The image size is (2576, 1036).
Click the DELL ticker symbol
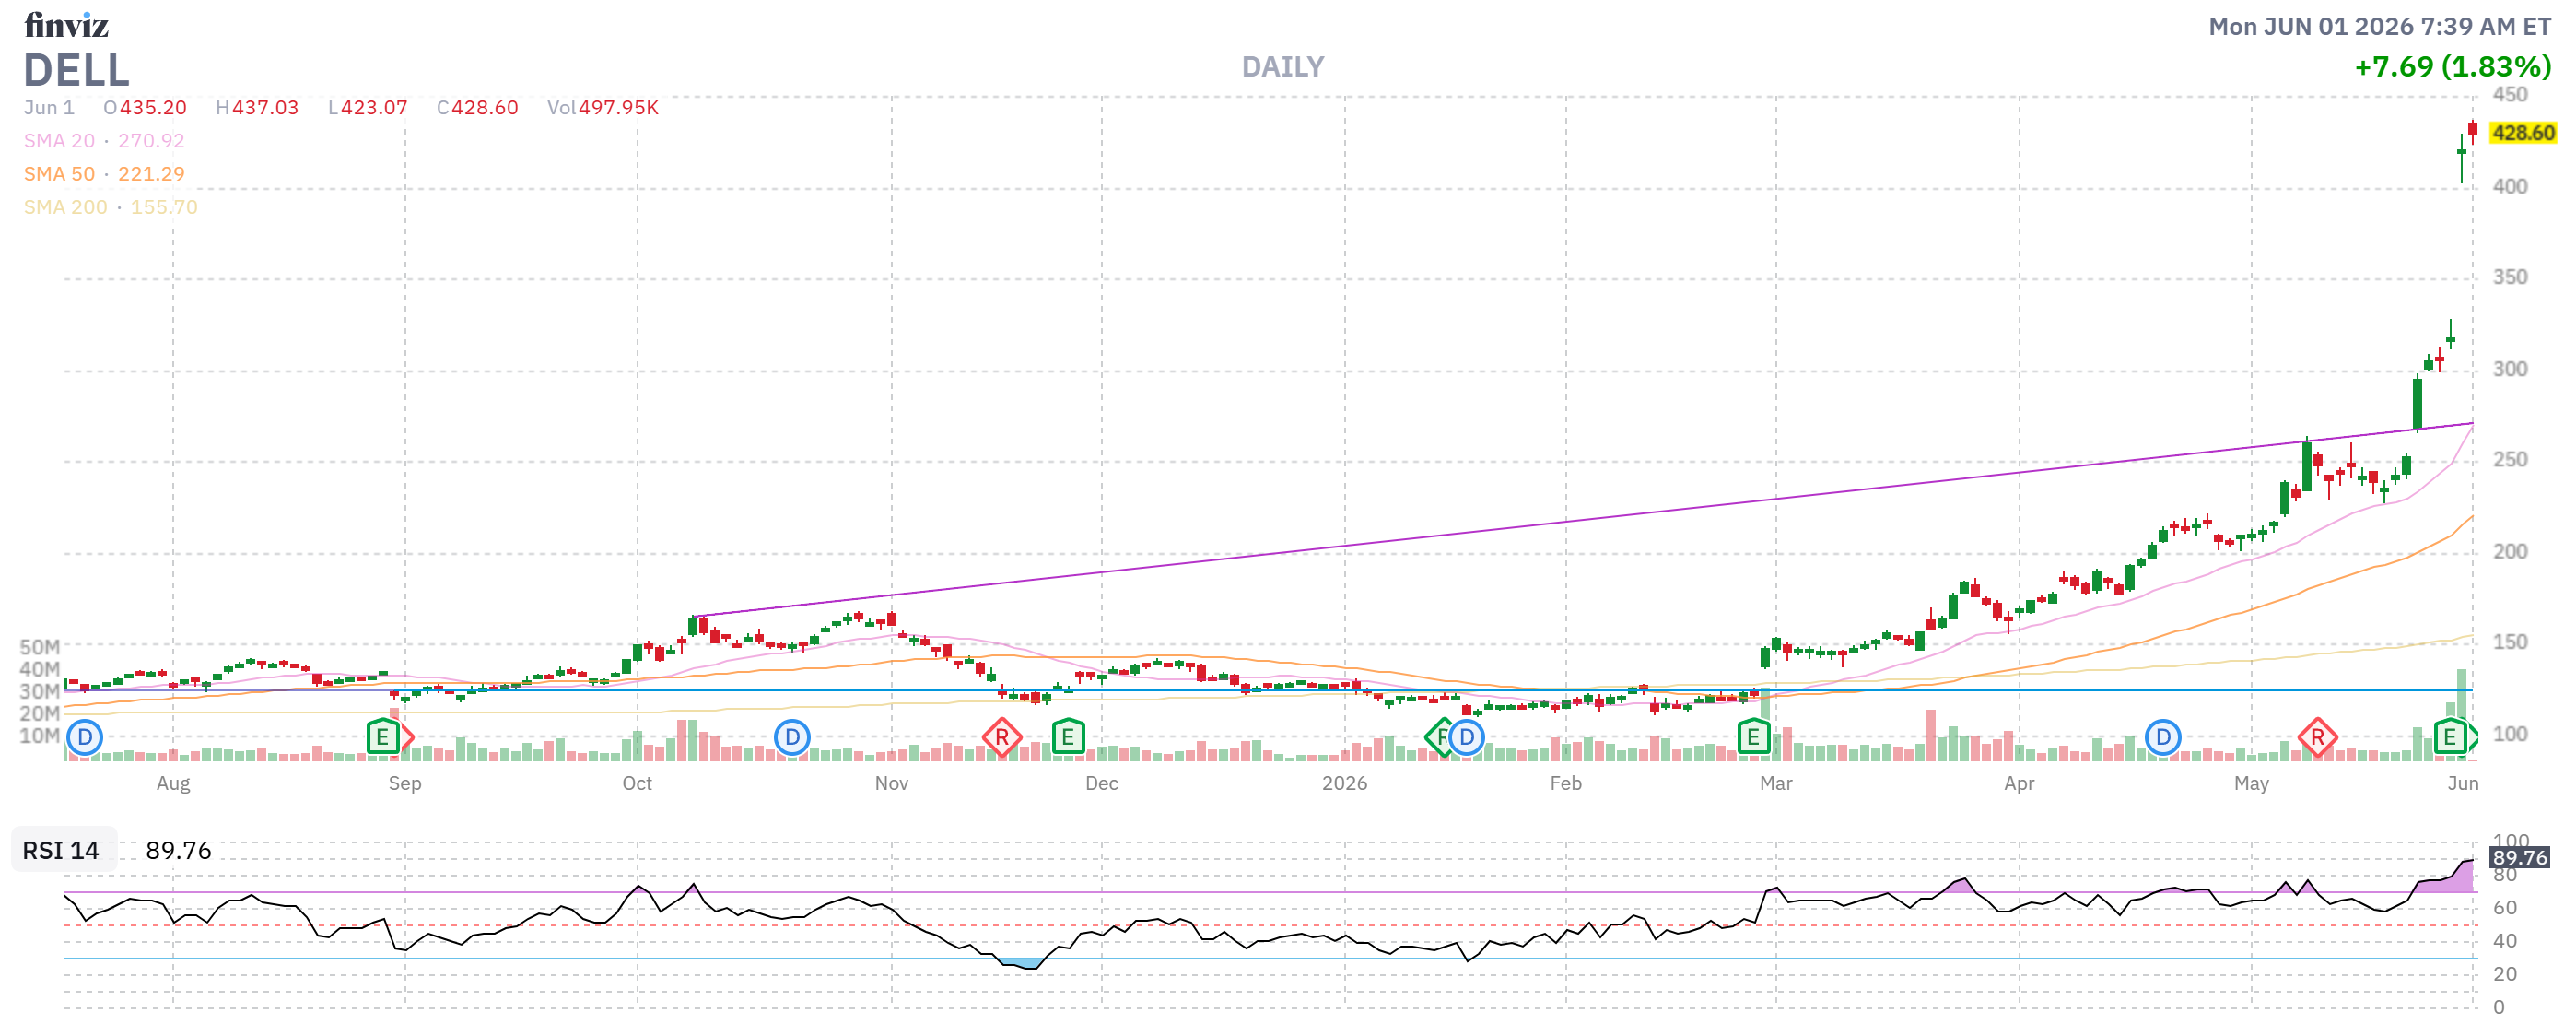[x=76, y=70]
